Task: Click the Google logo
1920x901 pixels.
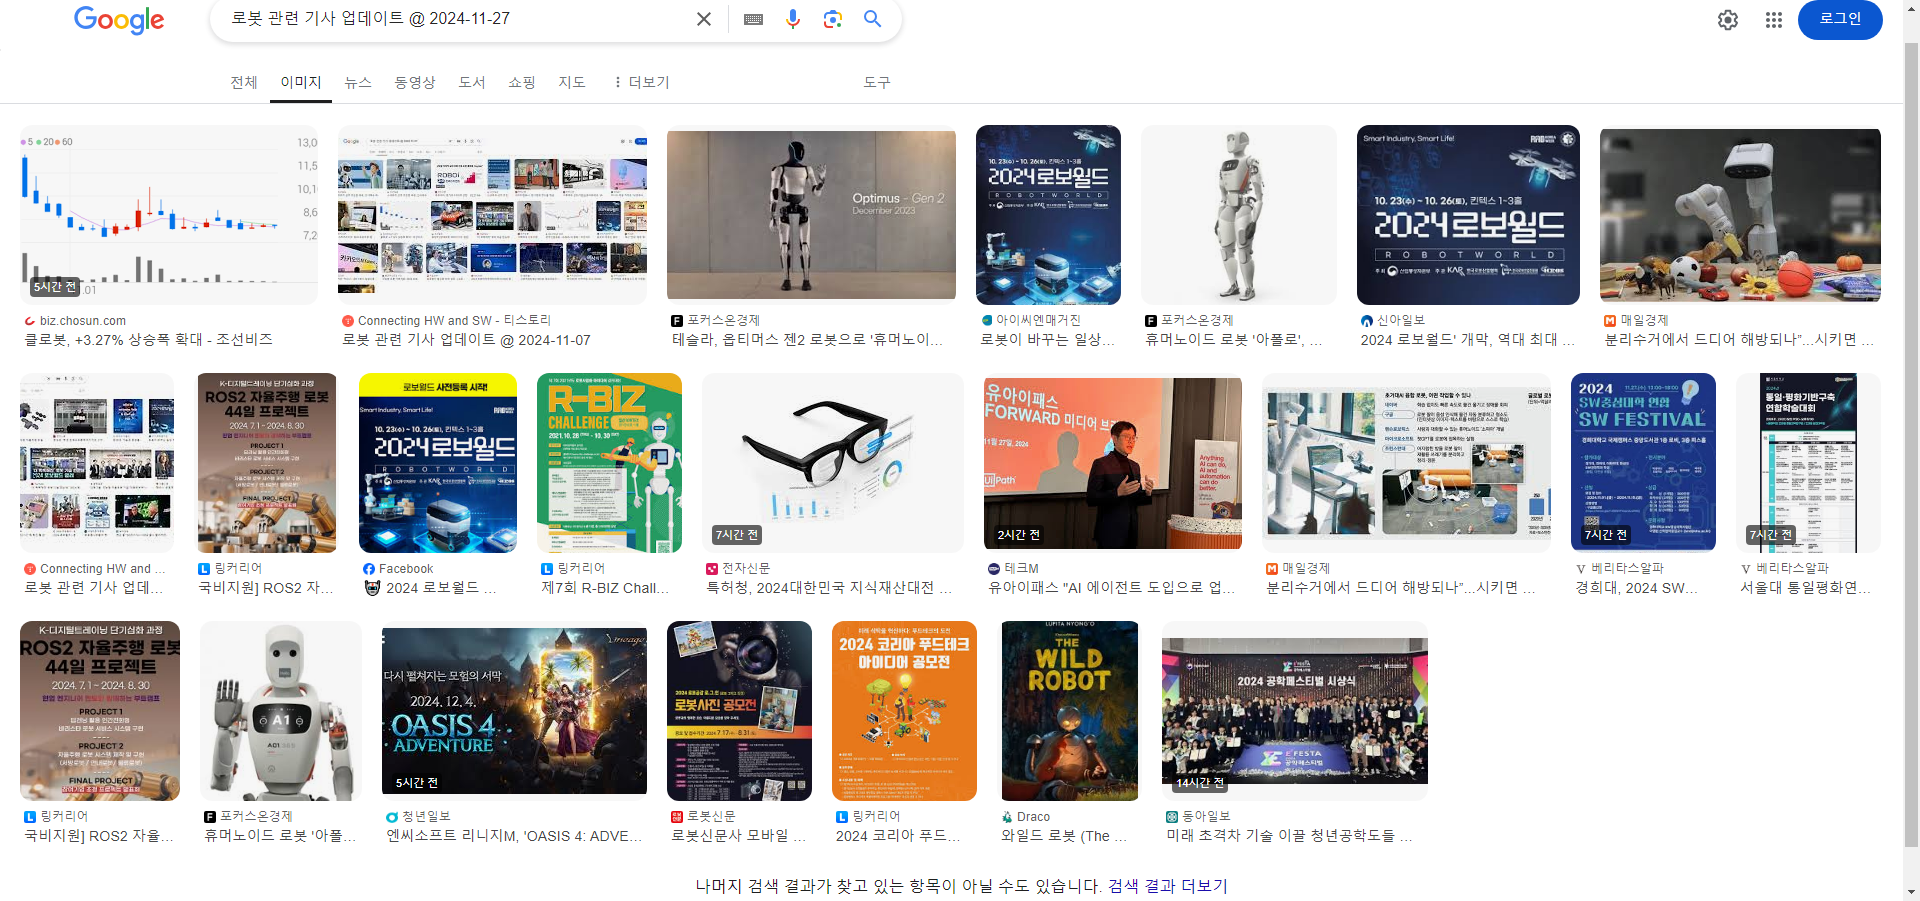Action: point(119,20)
